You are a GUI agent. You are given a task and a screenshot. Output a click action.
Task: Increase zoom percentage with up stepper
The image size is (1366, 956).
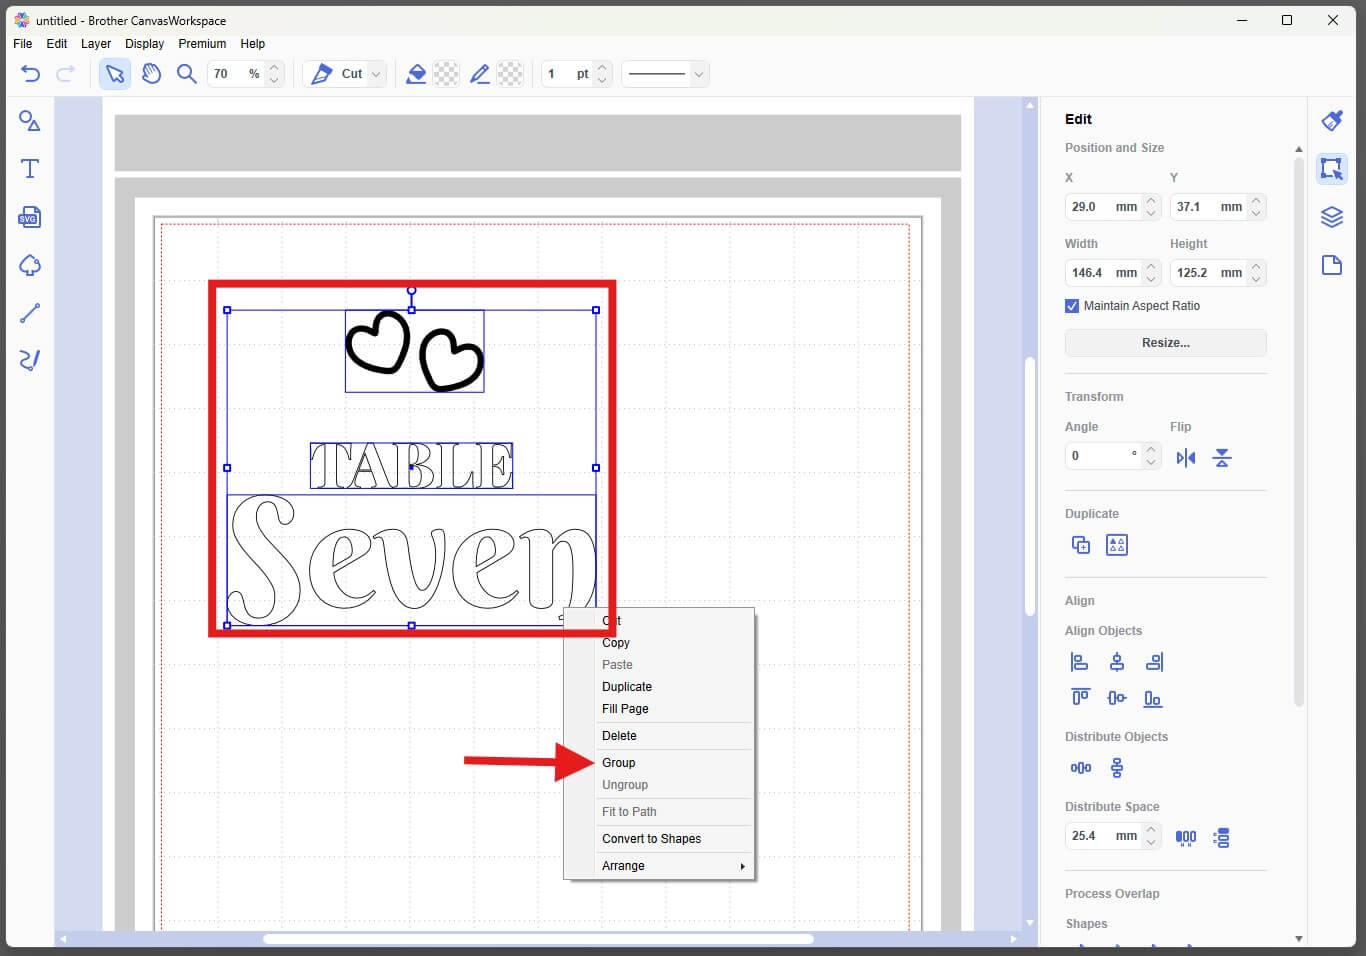[274, 68]
